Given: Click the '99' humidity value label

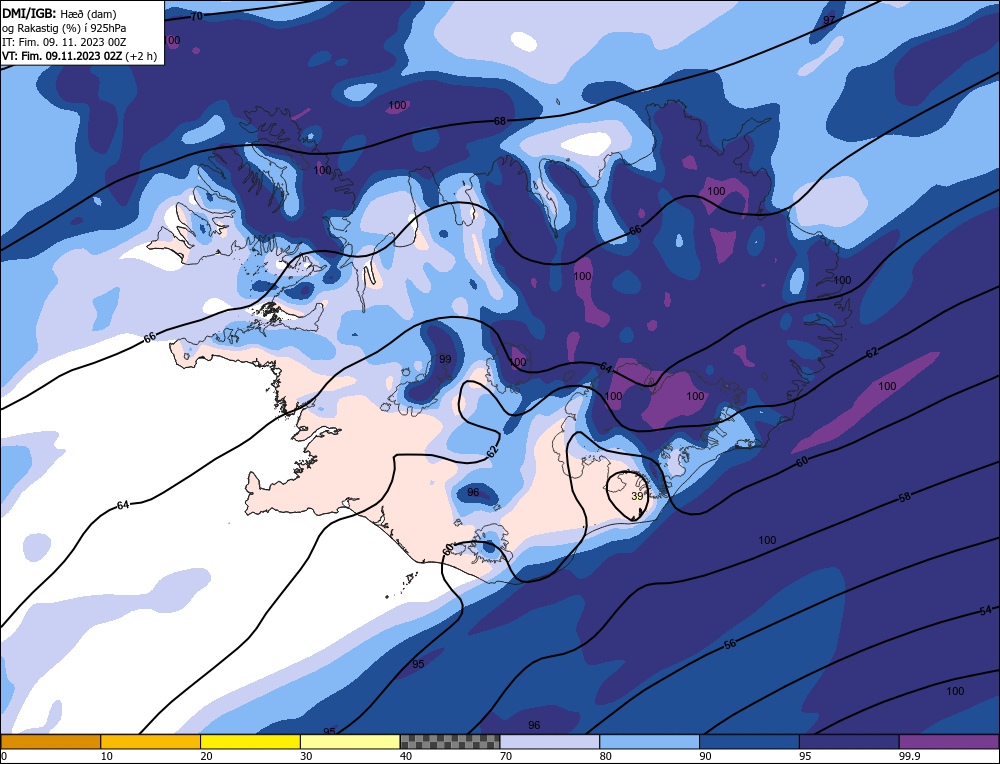Looking at the screenshot, I should pos(445,359).
